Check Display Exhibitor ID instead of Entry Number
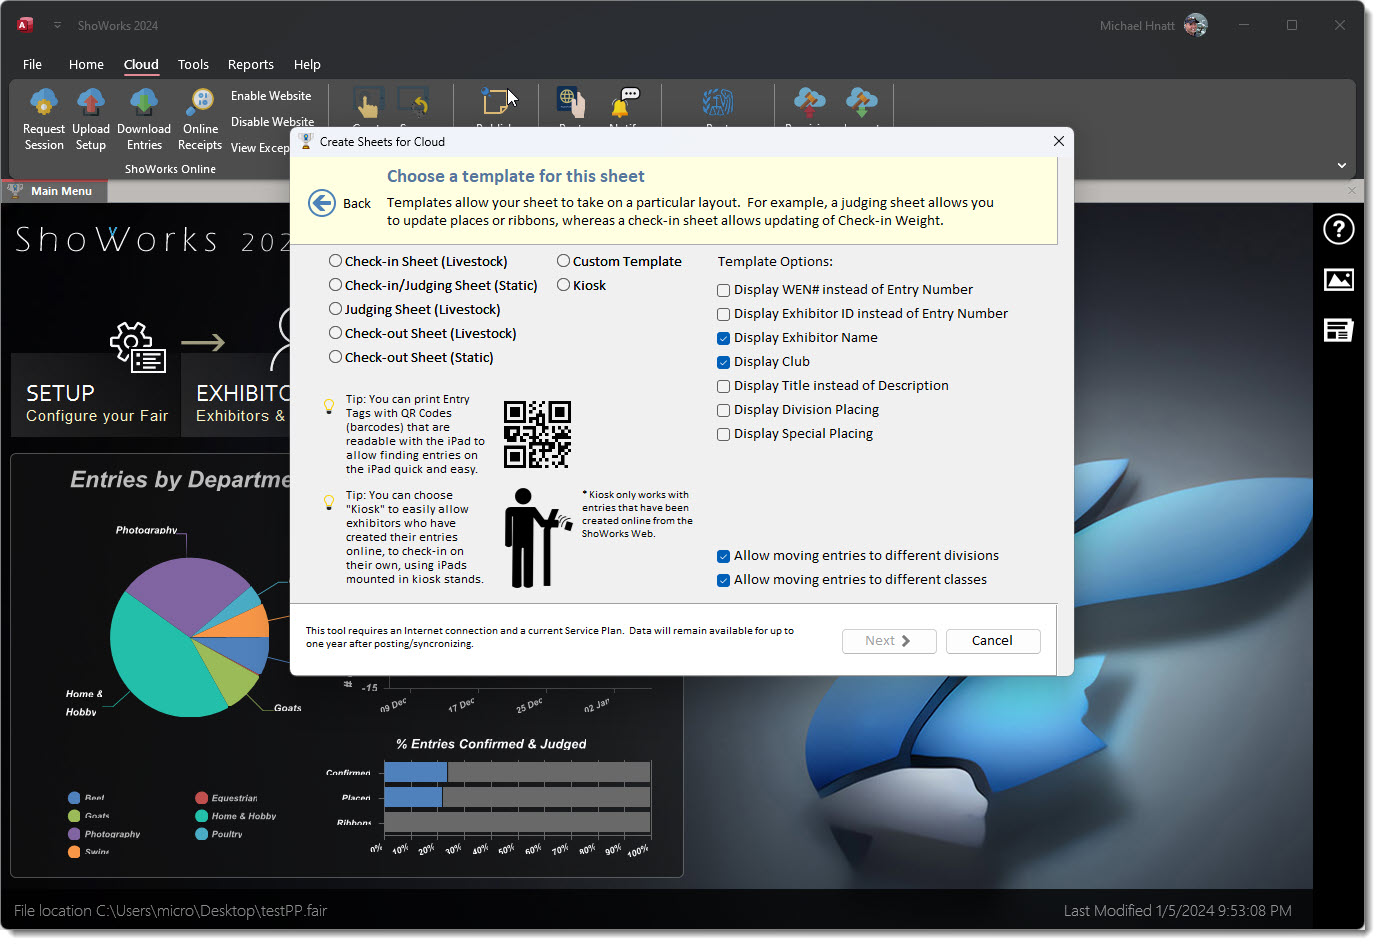1380x945 pixels. click(x=723, y=314)
